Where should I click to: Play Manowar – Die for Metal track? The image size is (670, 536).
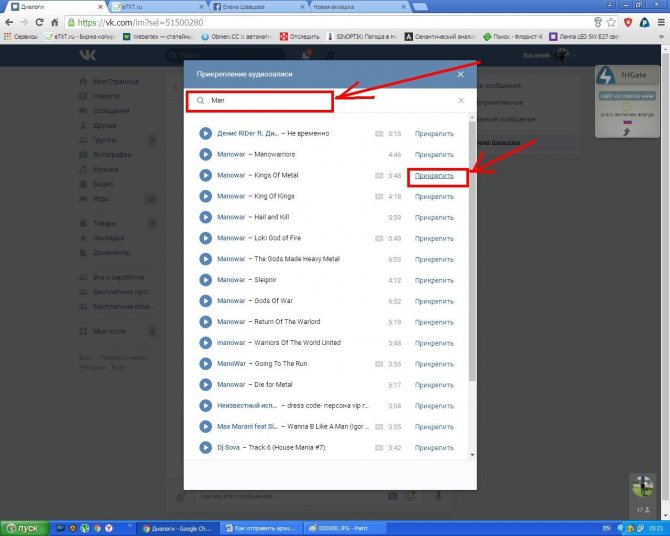(206, 385)
